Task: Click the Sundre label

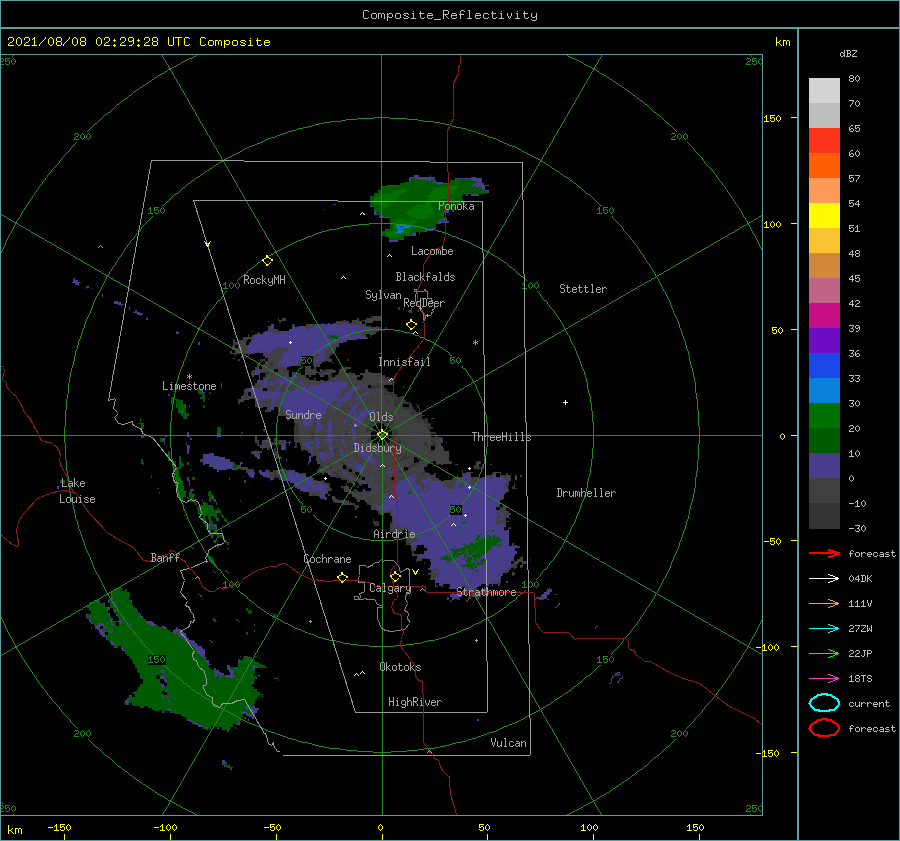Action: coord(303,414)
